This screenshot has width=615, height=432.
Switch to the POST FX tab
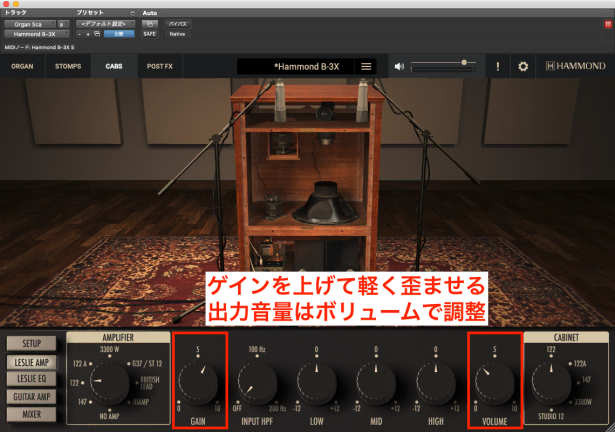(160, 66)
